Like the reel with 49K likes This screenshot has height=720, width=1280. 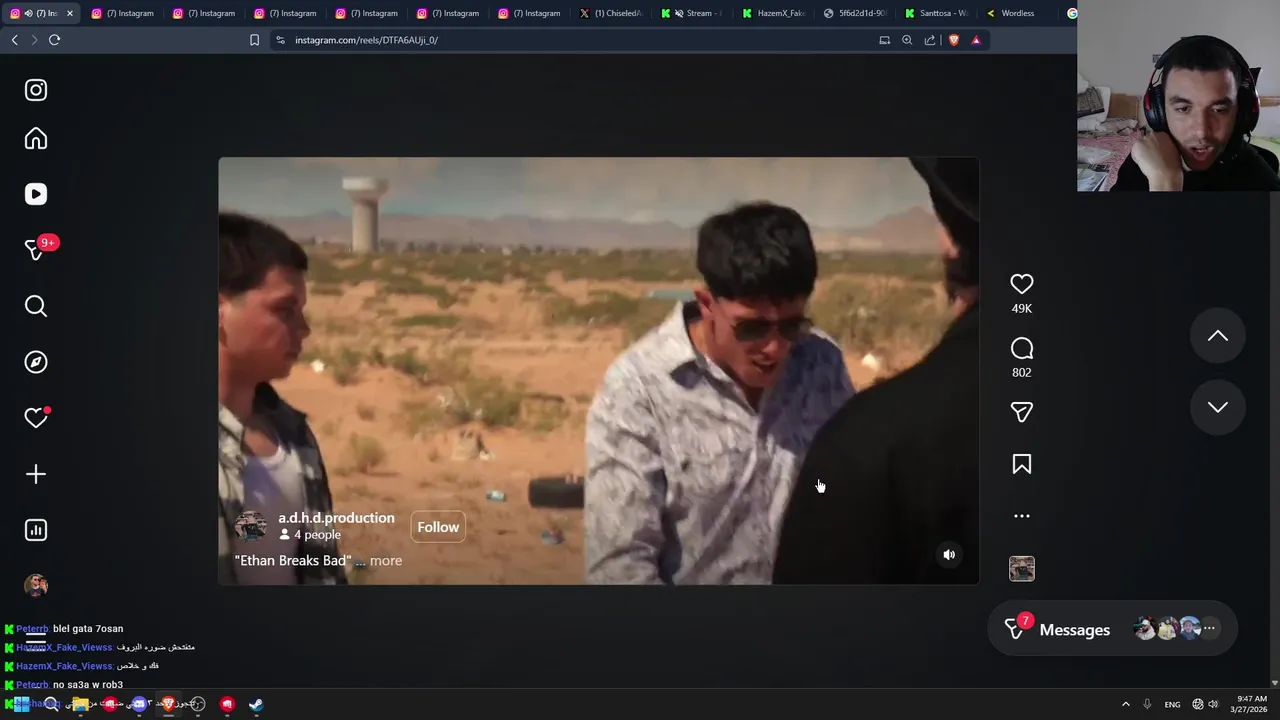(x=1021, y=284)
